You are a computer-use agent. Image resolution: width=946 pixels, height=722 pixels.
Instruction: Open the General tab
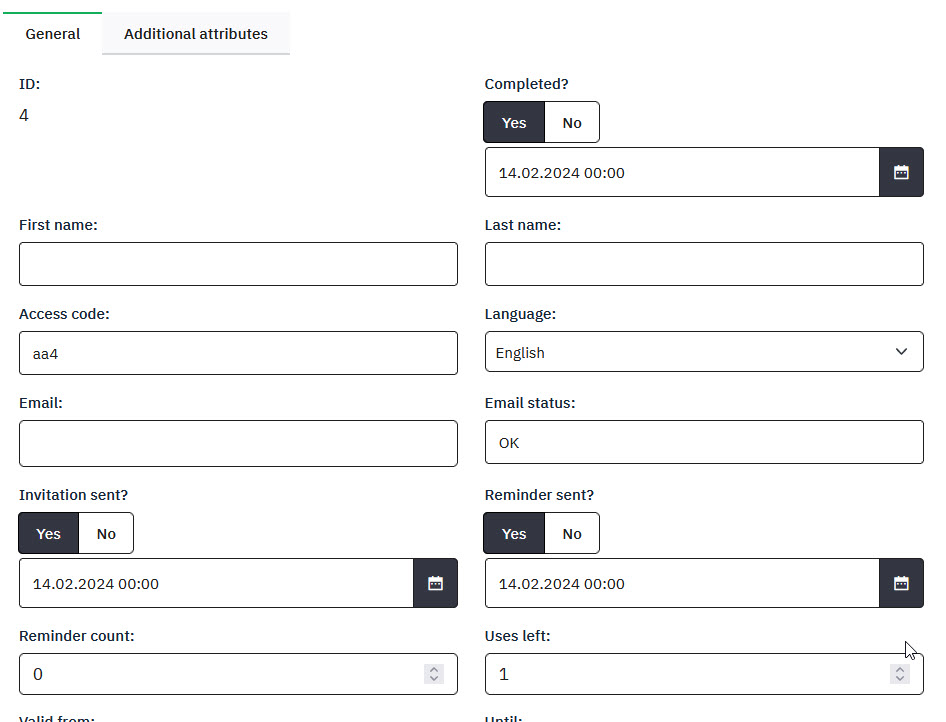point(53,34)
